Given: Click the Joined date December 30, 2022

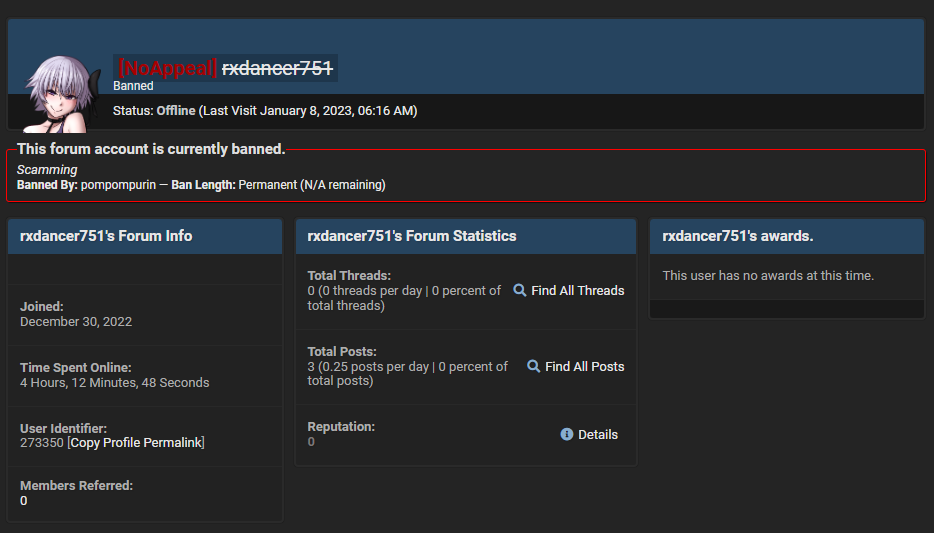Looking at the screenshot, I should click(76, 322).
